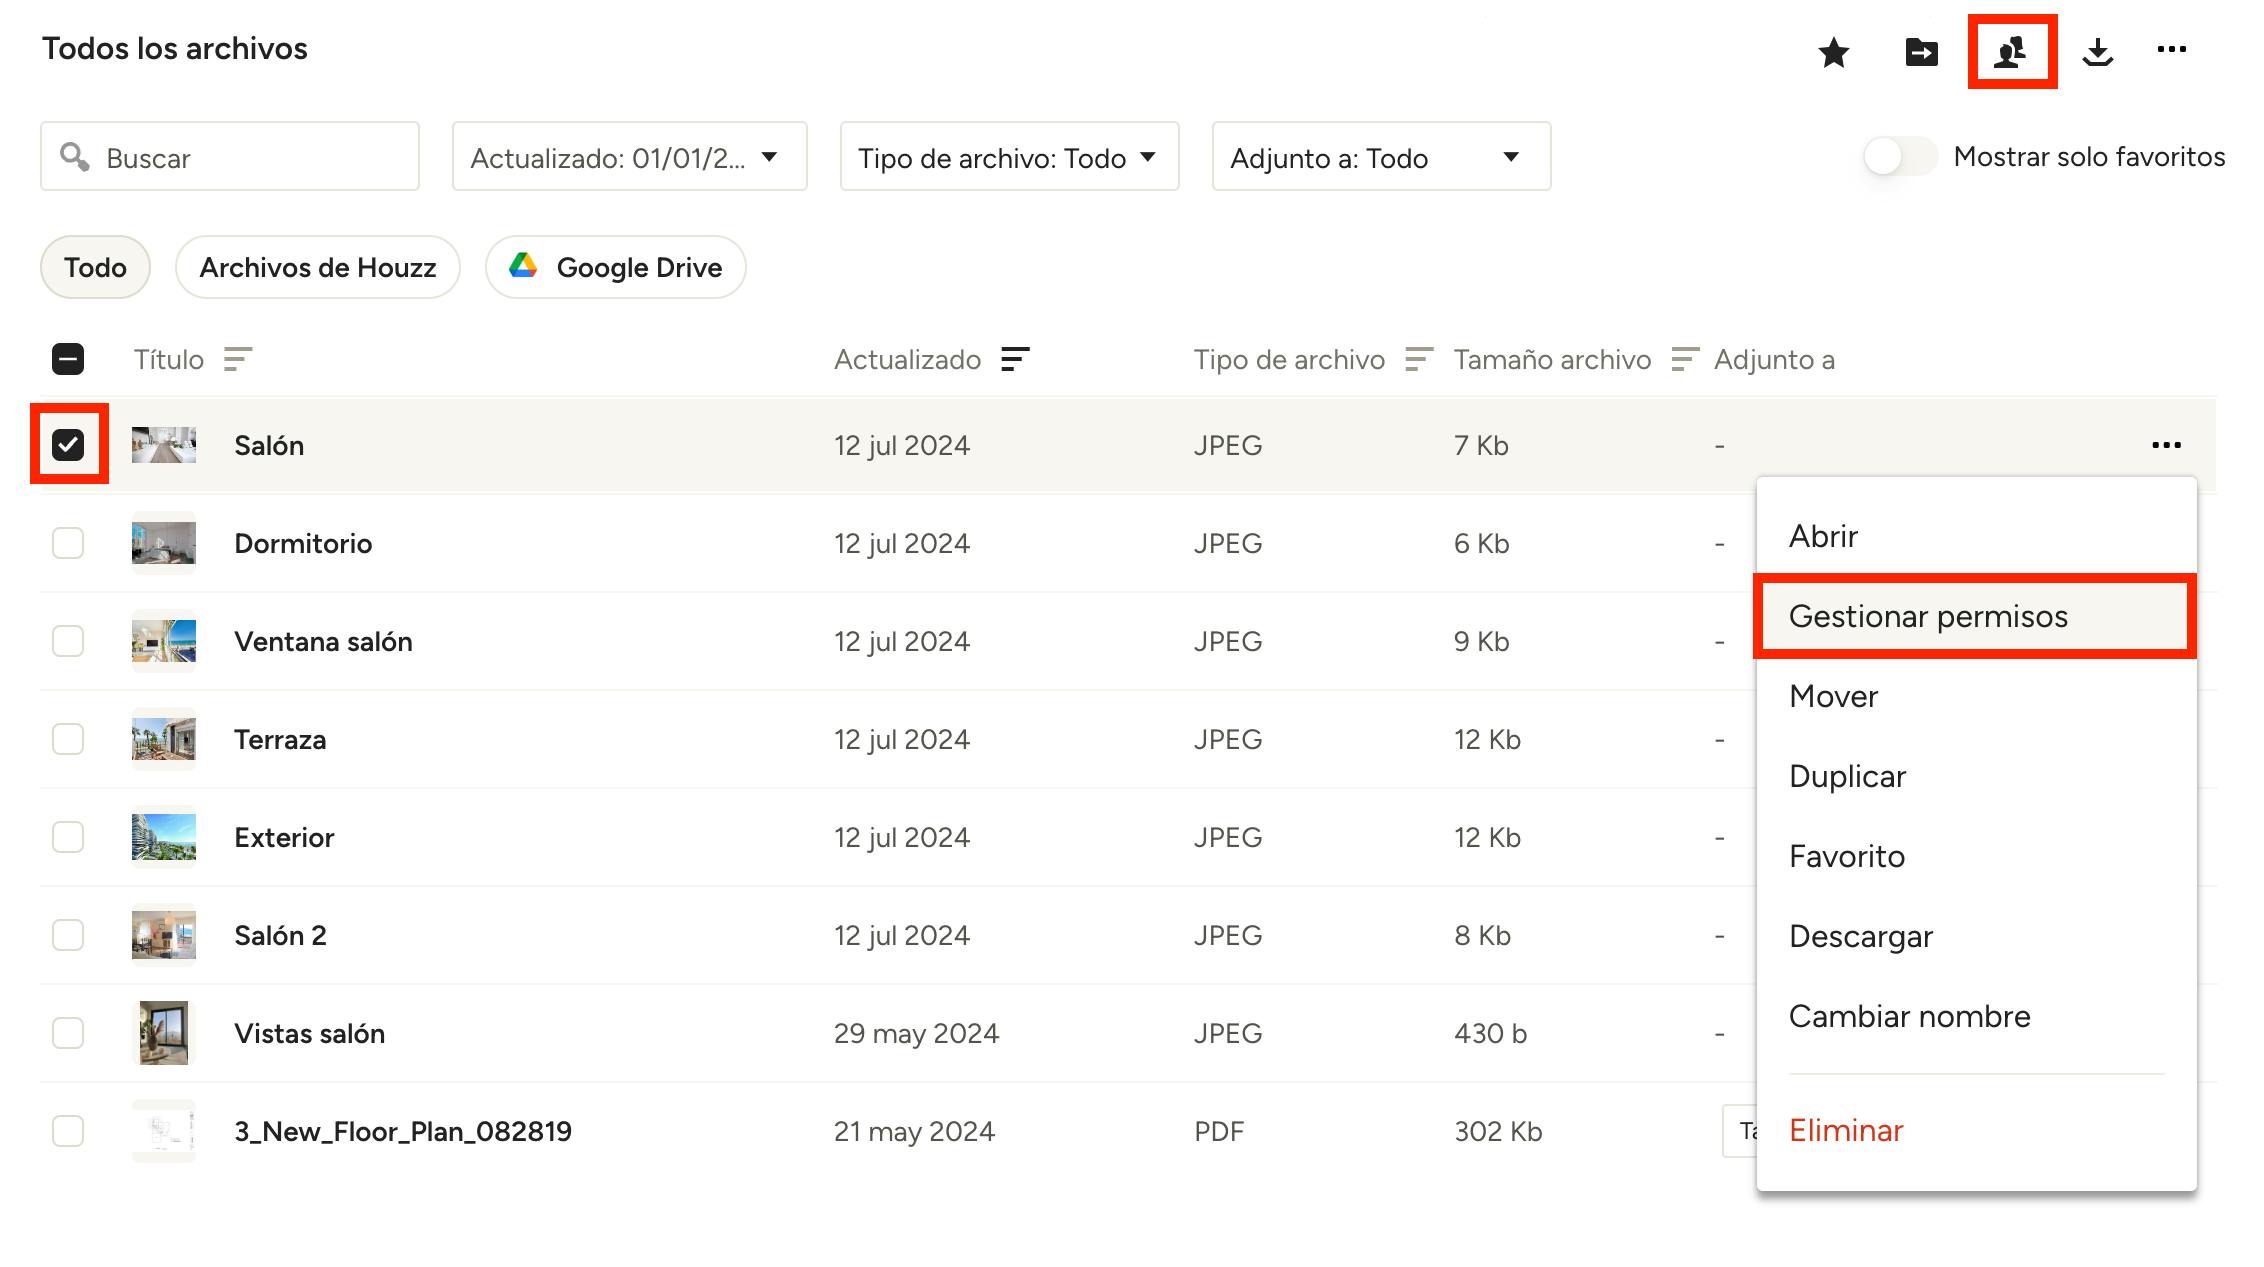Open the Actualizado date filter dropdown
Image resolution: width=2264 pixels, height=1267 pixels.
(x=629, y=157)
